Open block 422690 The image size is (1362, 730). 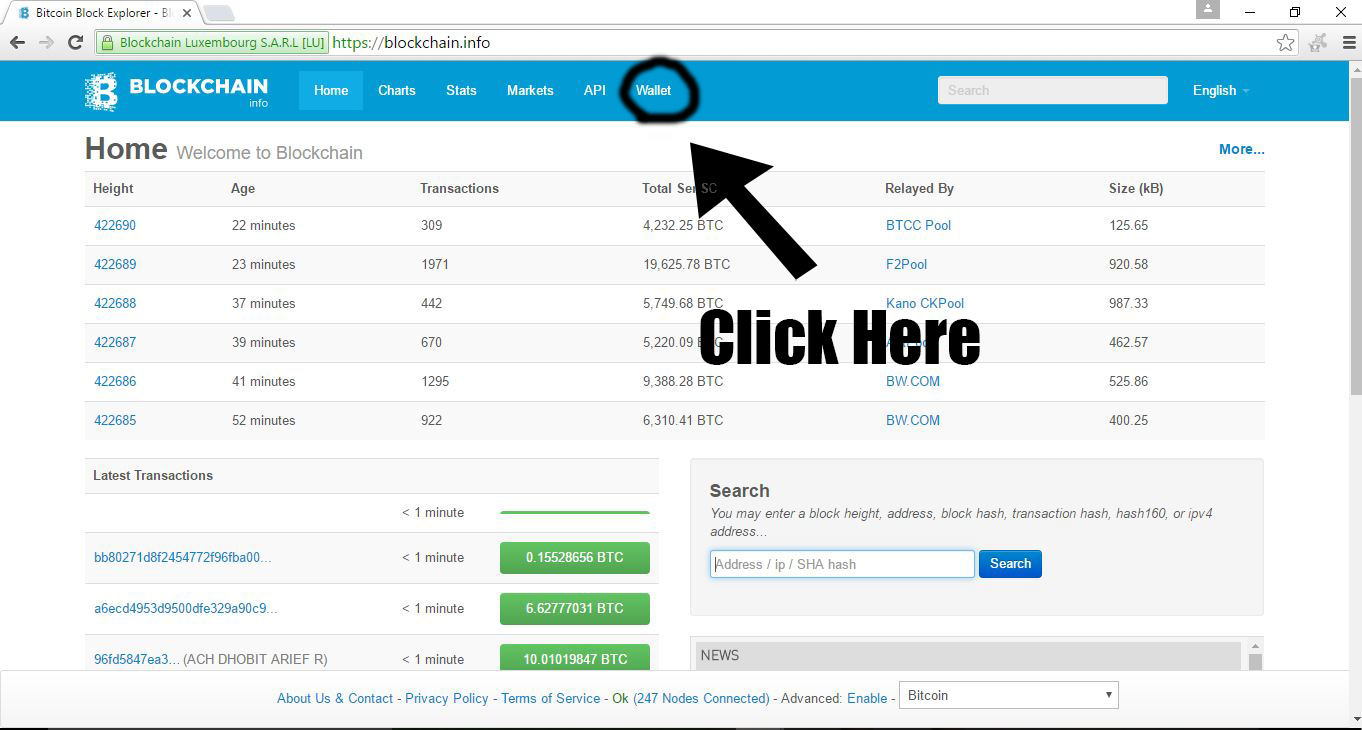pyautogui.click(x=115, y=225)
